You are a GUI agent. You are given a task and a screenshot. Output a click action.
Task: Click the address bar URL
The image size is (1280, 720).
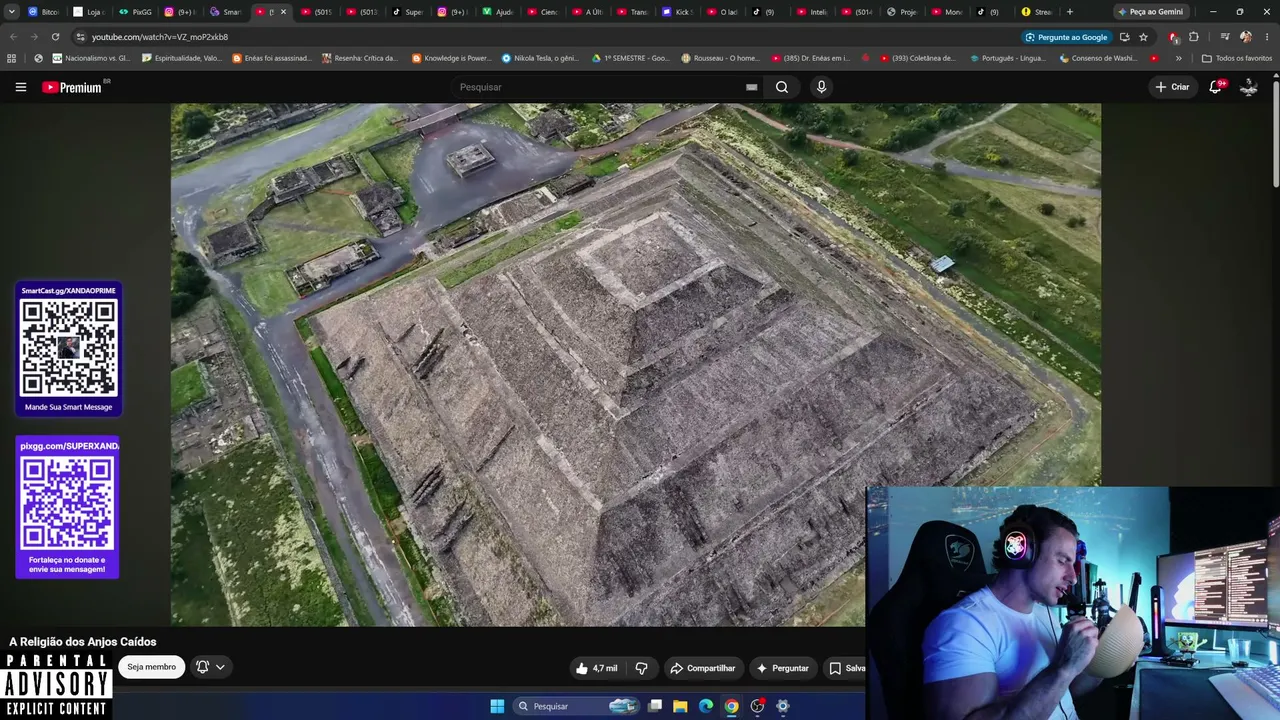(160, 37)
